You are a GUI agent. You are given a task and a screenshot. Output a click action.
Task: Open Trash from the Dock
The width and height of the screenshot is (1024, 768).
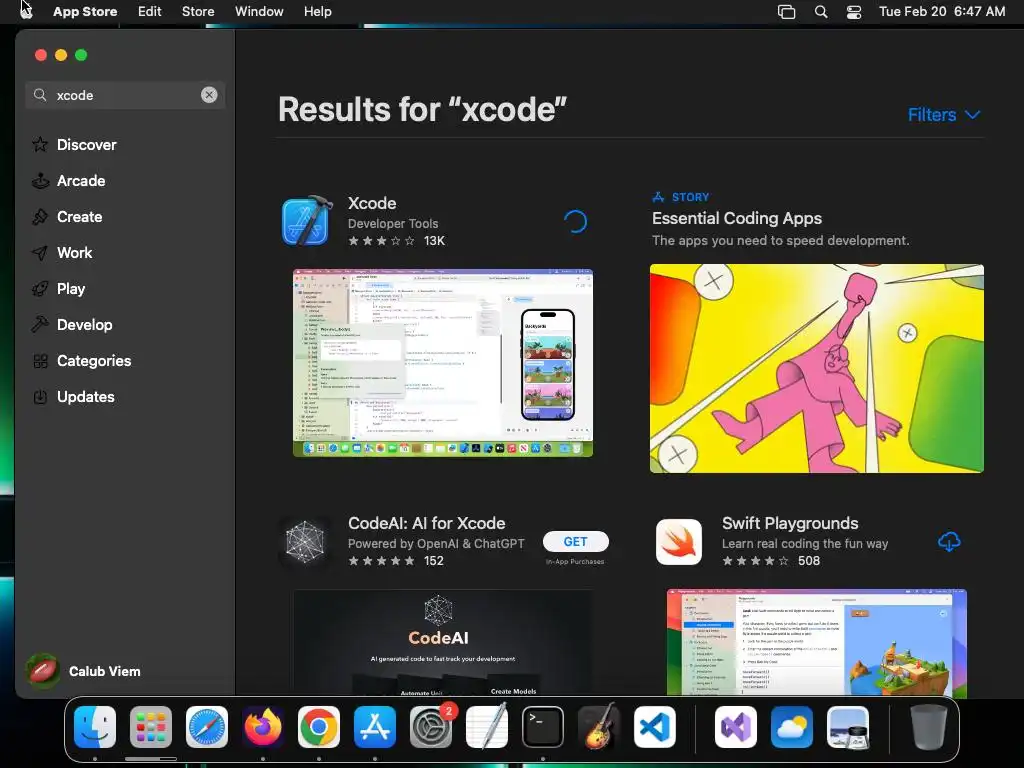929,727
